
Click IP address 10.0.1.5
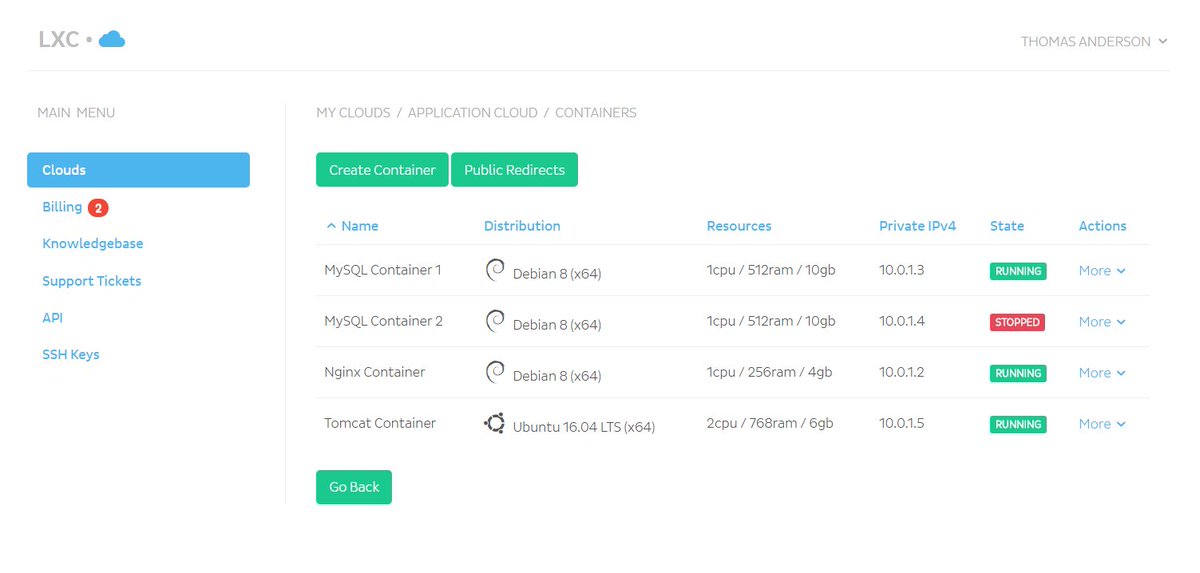901,423
